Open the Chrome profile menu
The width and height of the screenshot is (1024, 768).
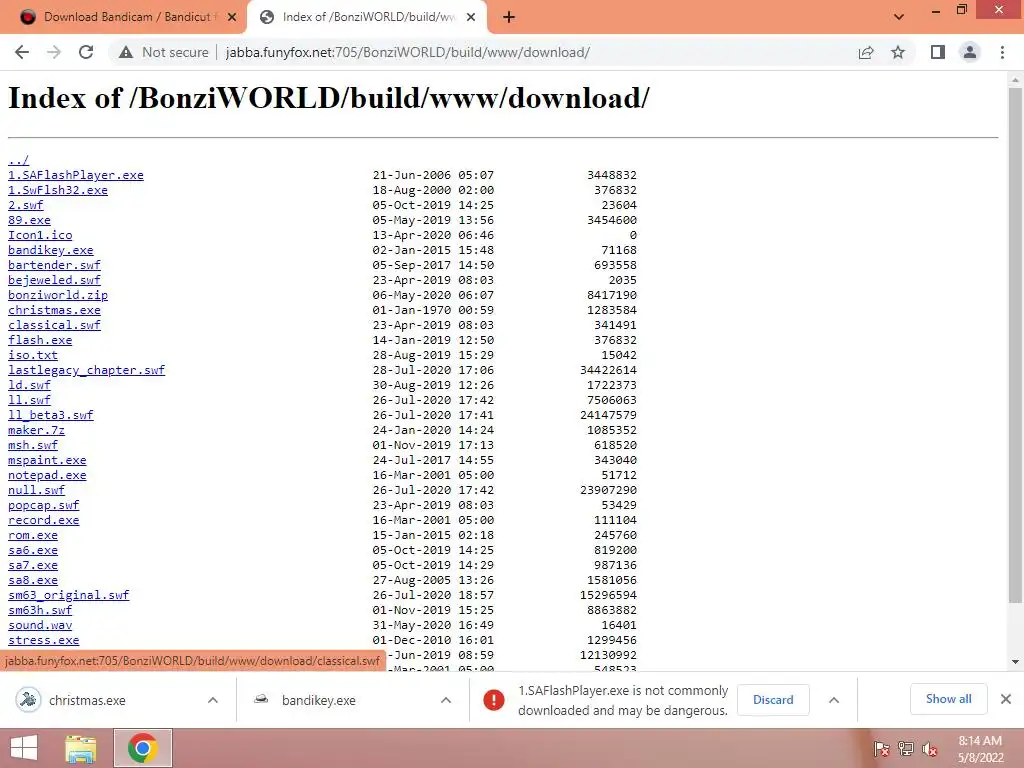[970, 52]
